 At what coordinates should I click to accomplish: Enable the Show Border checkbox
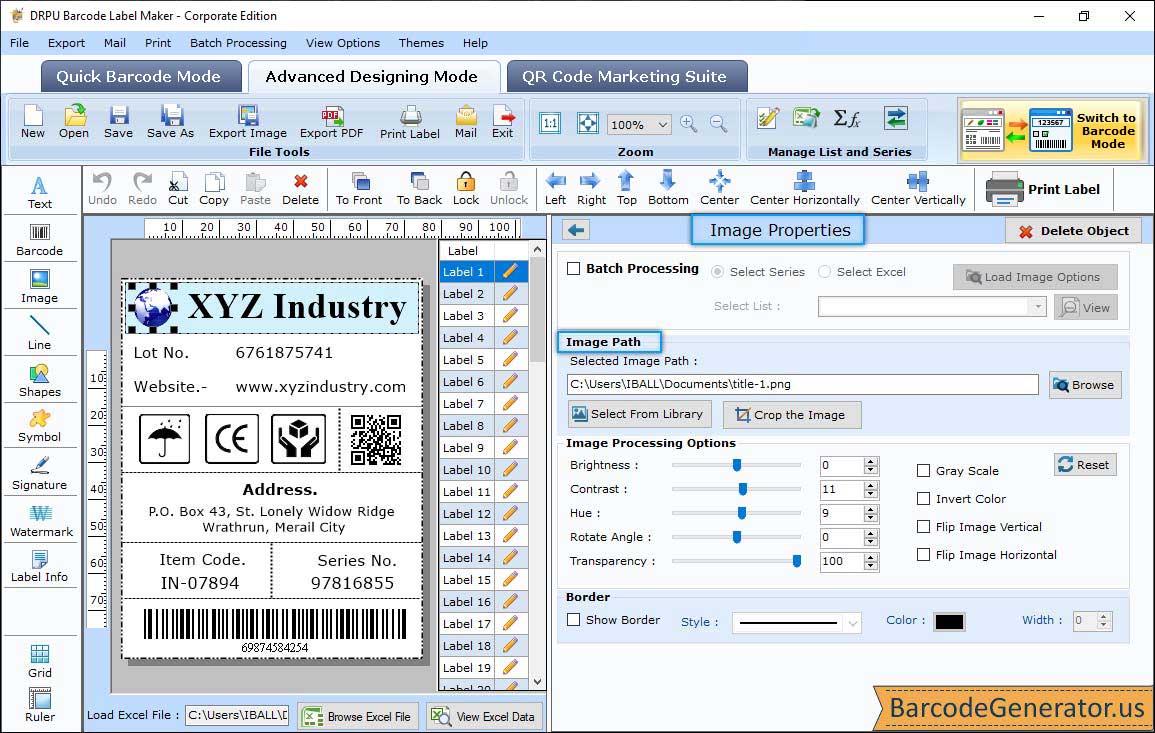[x=574, y=620]
